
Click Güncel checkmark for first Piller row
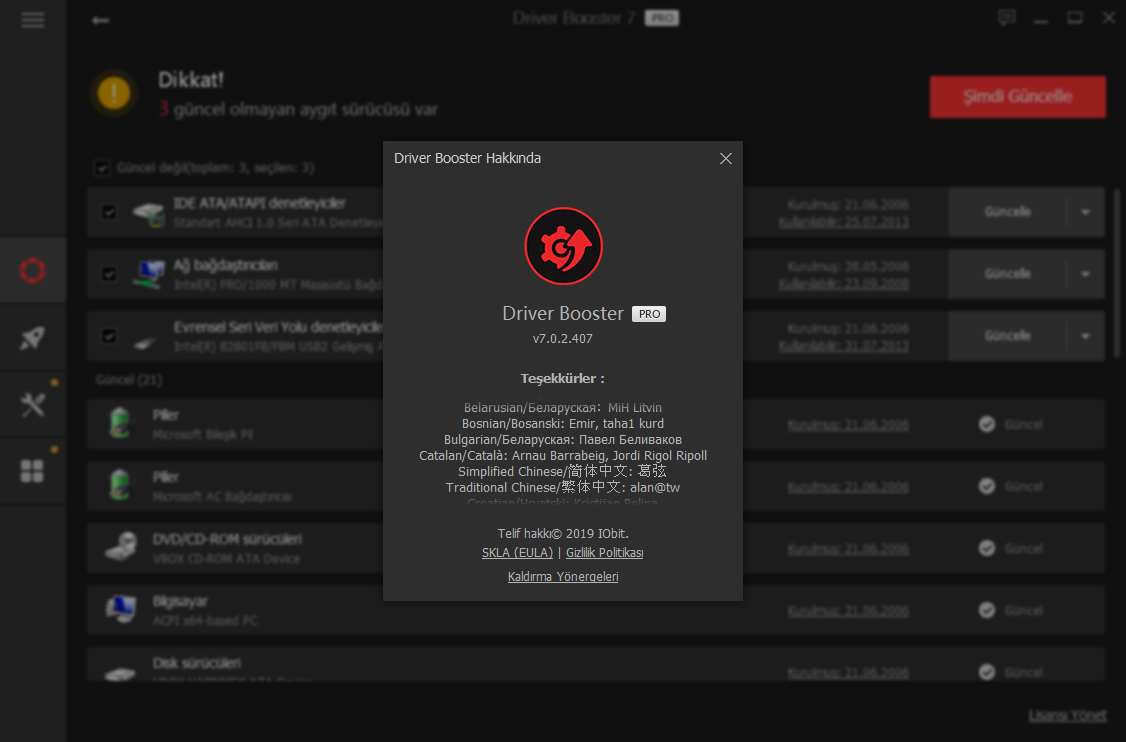(x=987, y=425)
